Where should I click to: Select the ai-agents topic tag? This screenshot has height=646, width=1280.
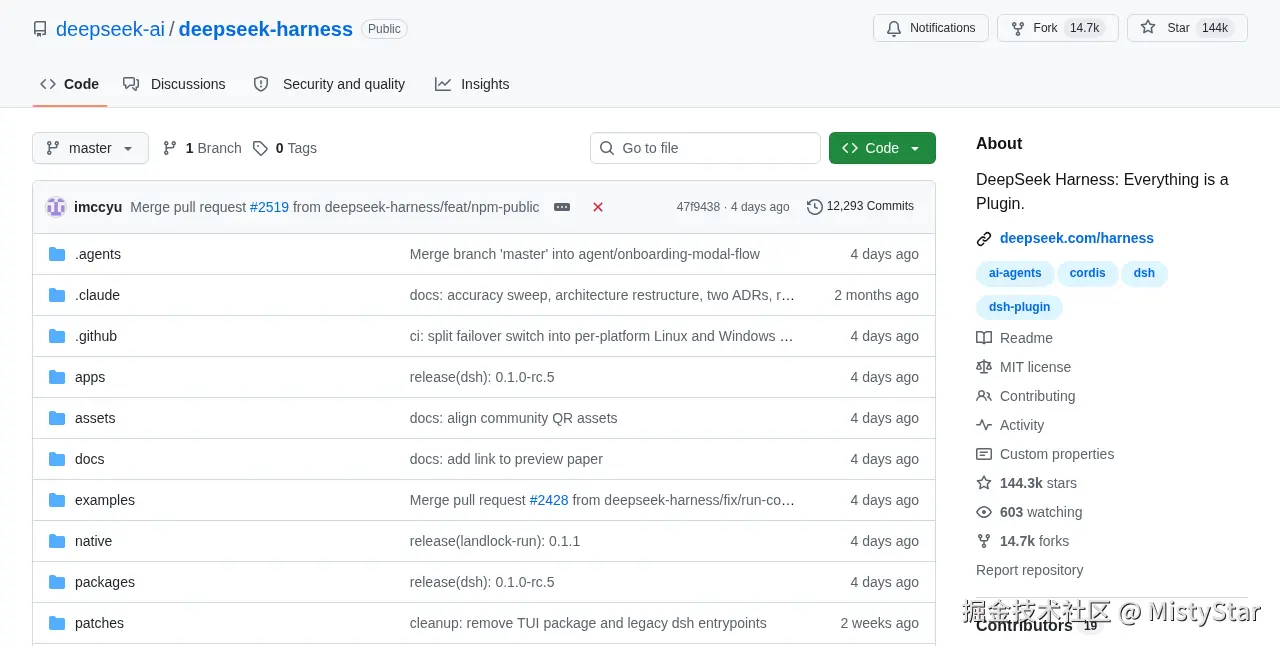tap(1015, 273)
